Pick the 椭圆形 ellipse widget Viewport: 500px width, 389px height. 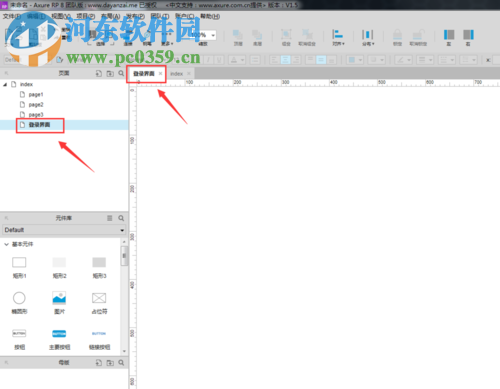click(x=19, y=303)
